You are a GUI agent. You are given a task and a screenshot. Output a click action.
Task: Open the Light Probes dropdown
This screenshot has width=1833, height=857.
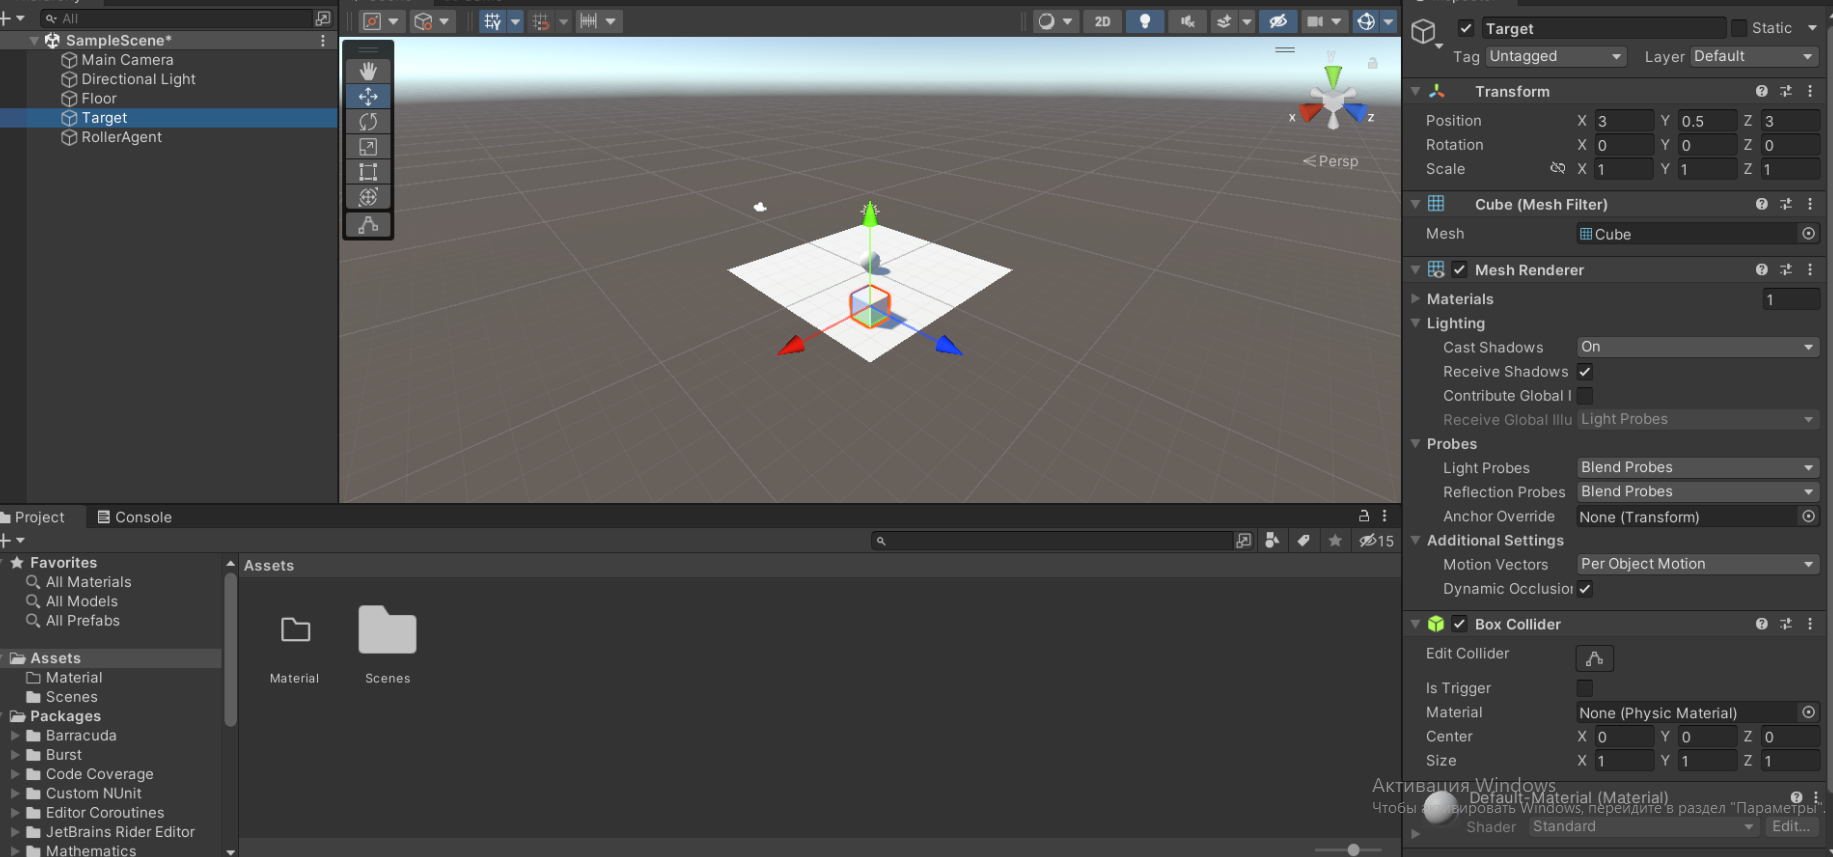point(1698,468)
